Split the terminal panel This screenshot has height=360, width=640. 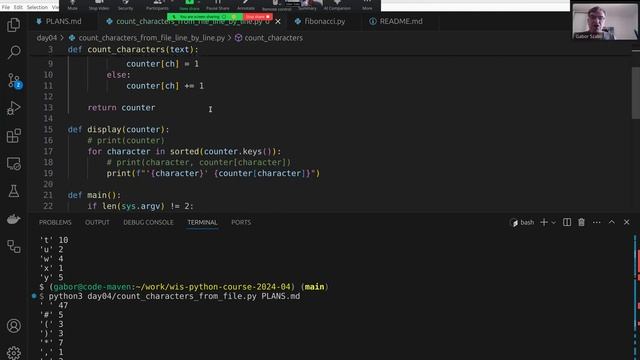click(x=567, y=222)
